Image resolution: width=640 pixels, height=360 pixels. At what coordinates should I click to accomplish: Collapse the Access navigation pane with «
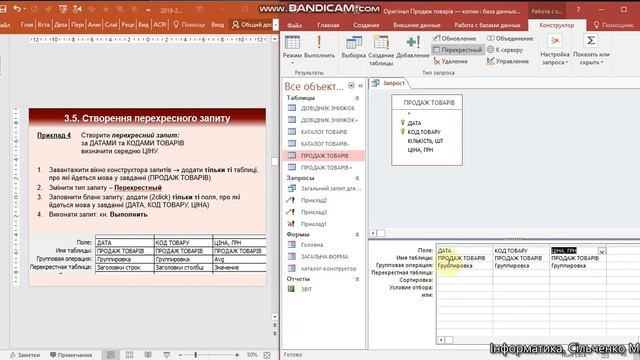click(360, 86)
